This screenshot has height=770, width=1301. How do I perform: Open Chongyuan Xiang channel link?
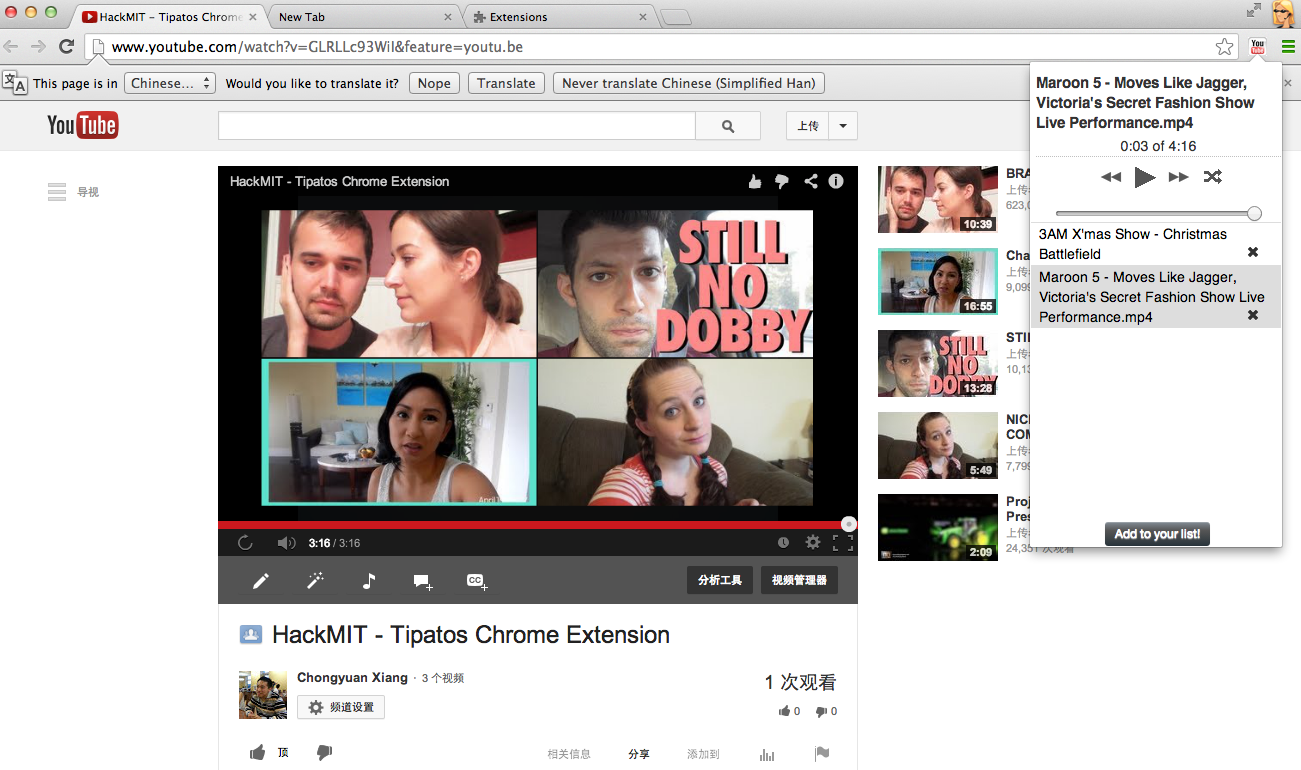click(x=352, y=677)
